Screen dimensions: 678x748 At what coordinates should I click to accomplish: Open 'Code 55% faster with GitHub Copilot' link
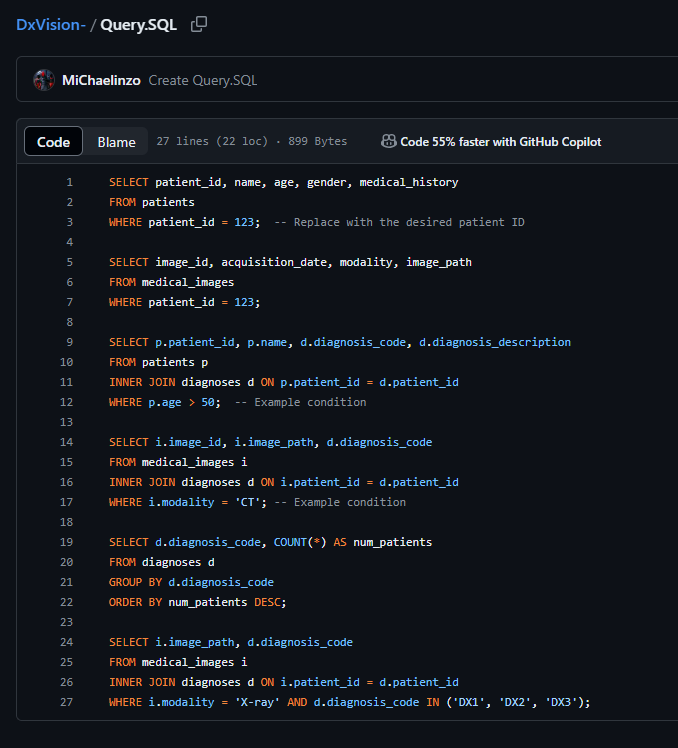500,142
